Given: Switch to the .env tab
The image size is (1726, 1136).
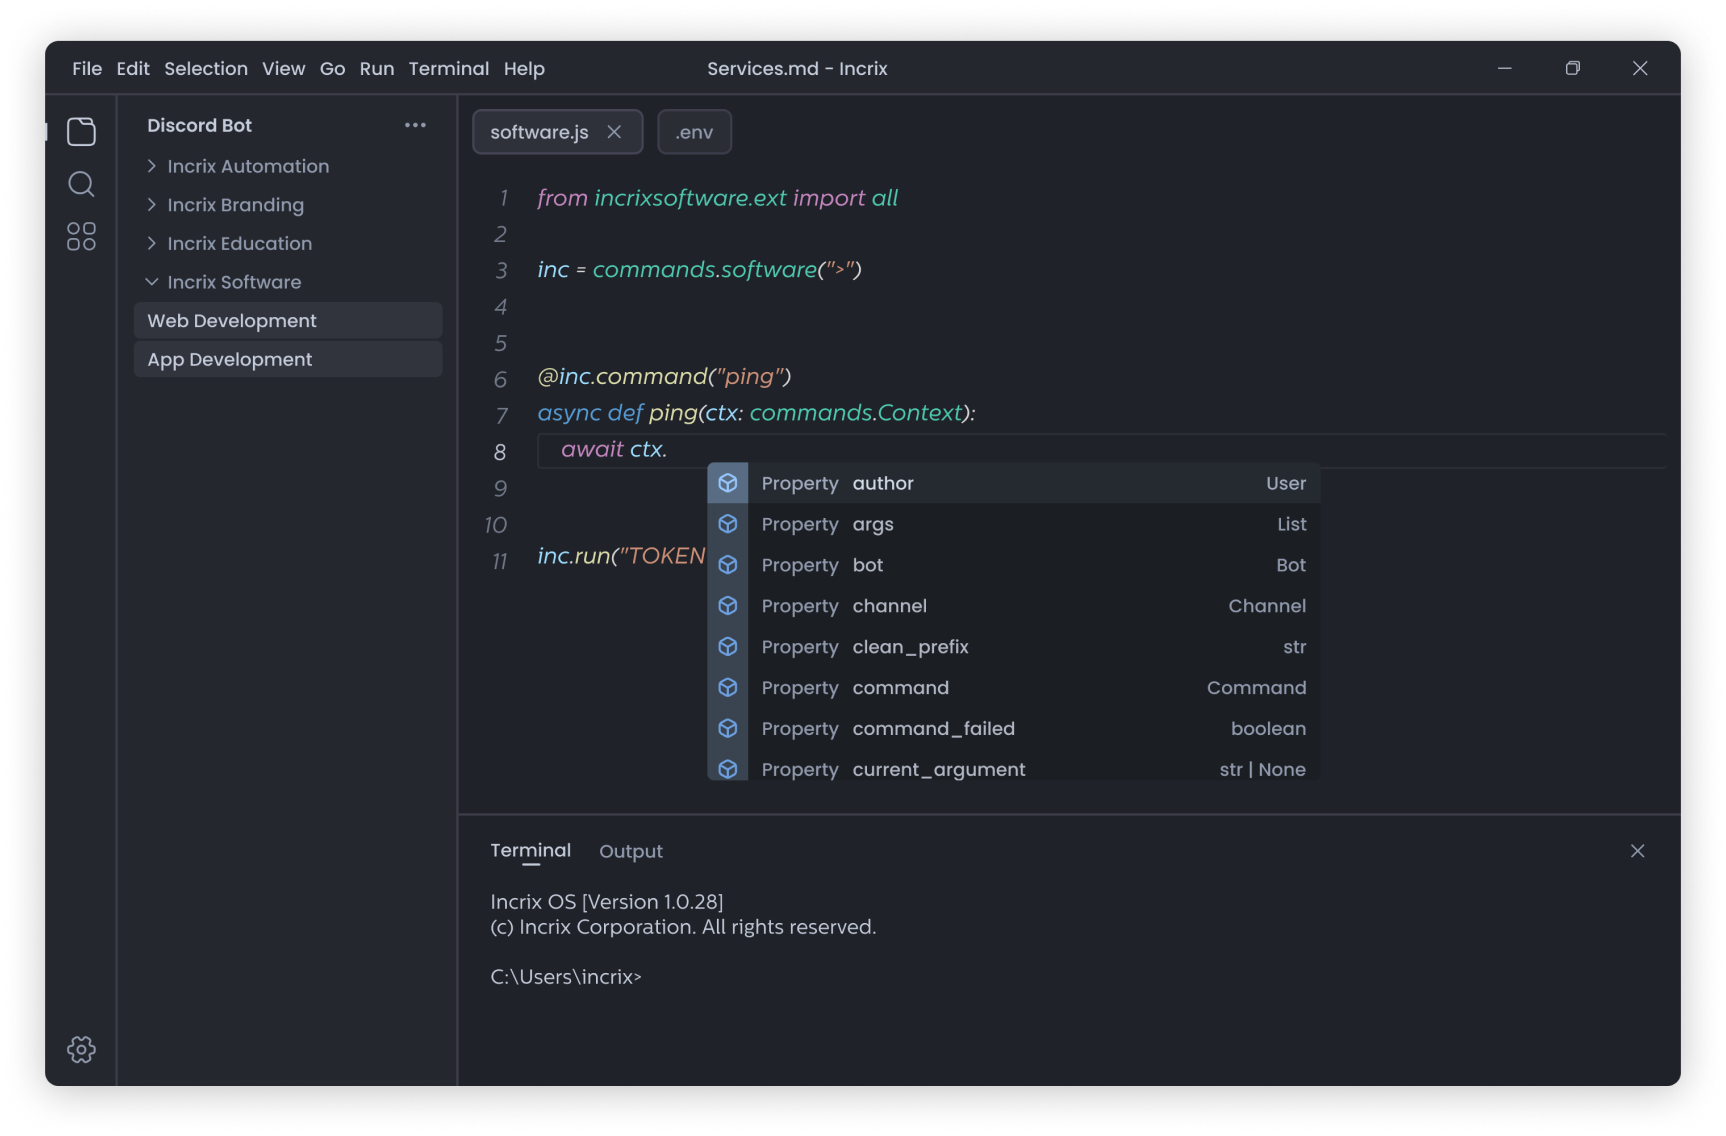Looking at the screenshot, I should pyautogui.click(x=694, y=132).
